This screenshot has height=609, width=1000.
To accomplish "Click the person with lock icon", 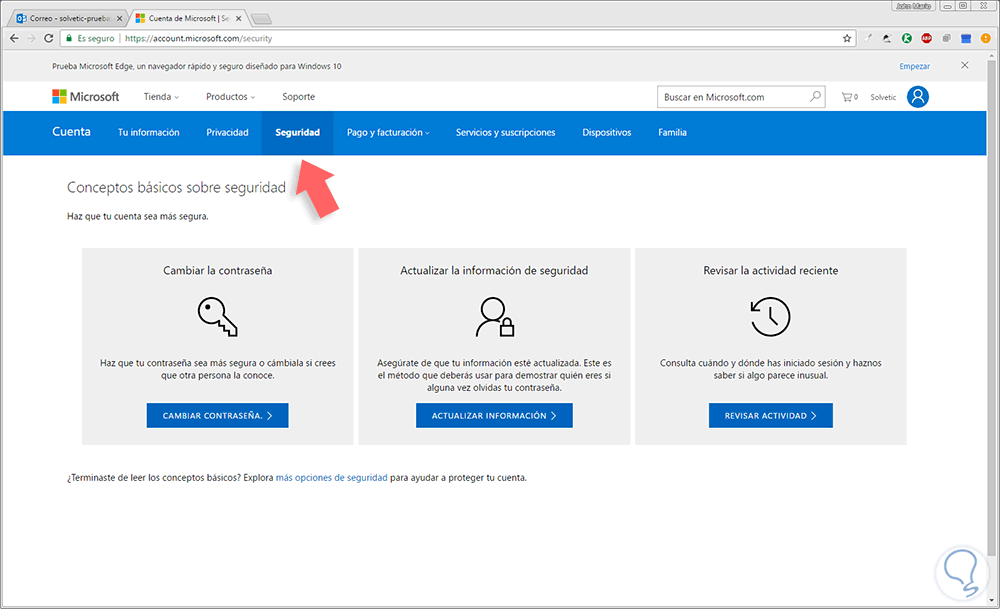I will click(495, 317).
